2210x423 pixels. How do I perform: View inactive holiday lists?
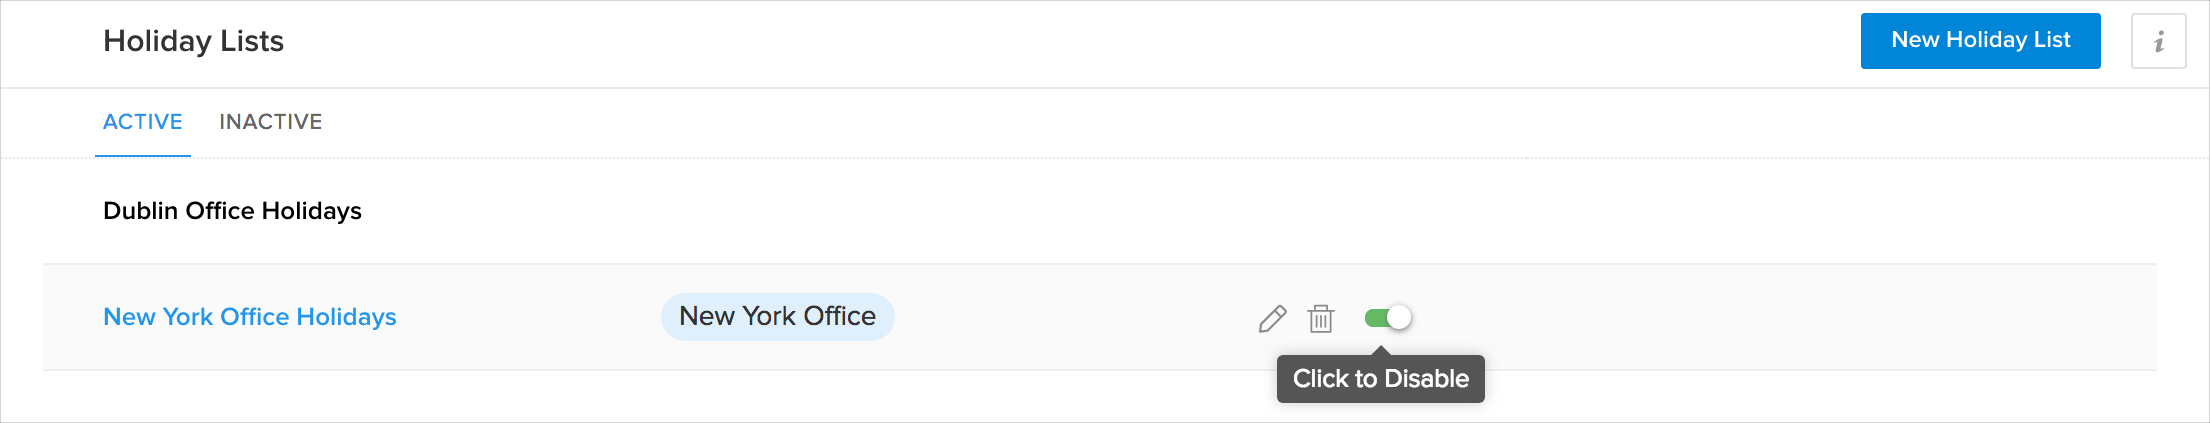[x=270, y=122]
